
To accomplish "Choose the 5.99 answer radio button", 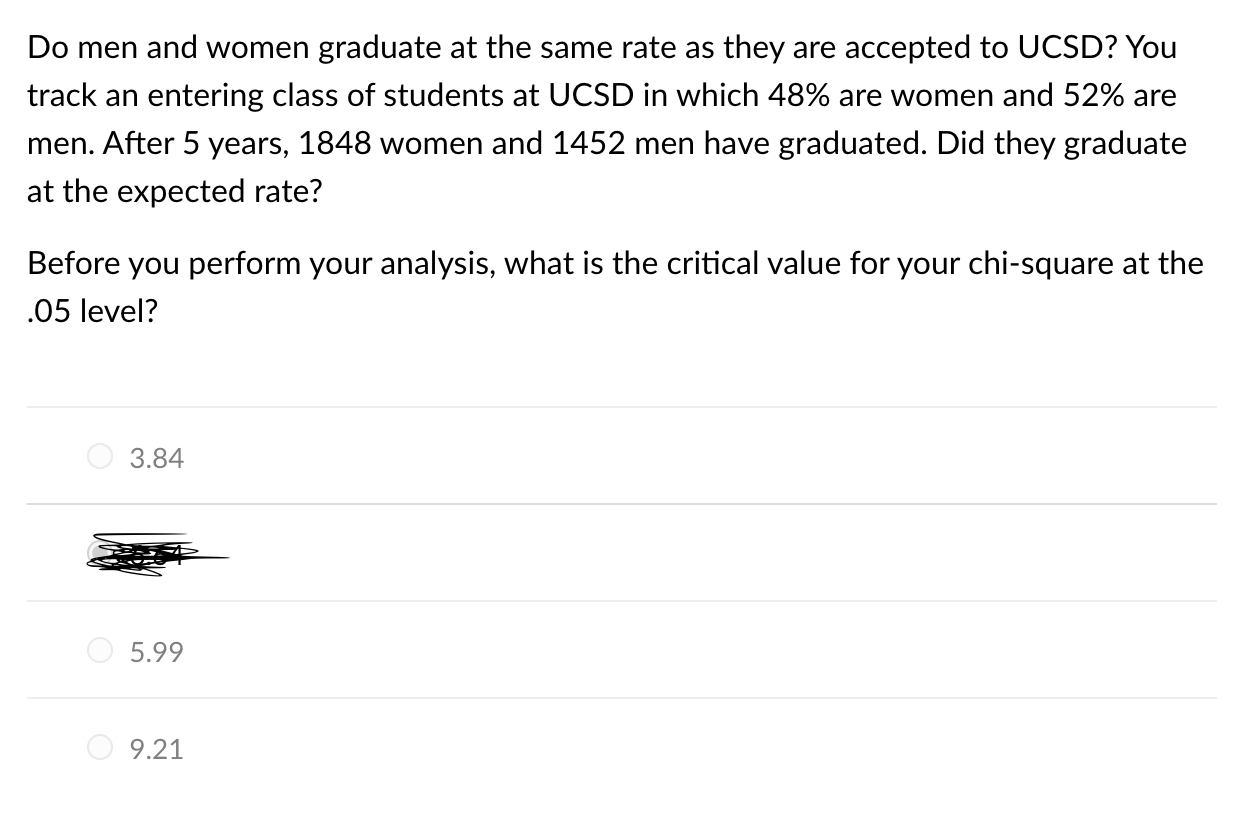I will coord(100,652).
